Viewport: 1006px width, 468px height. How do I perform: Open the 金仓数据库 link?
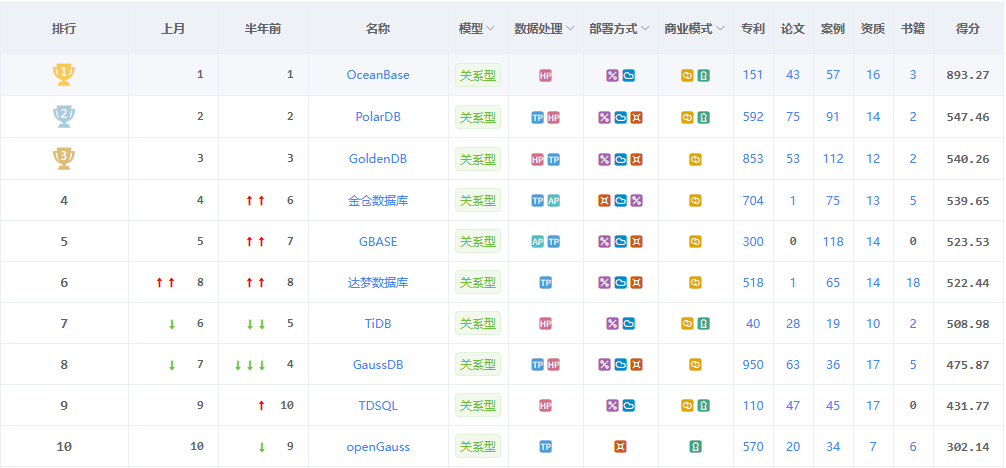(378, 201)
